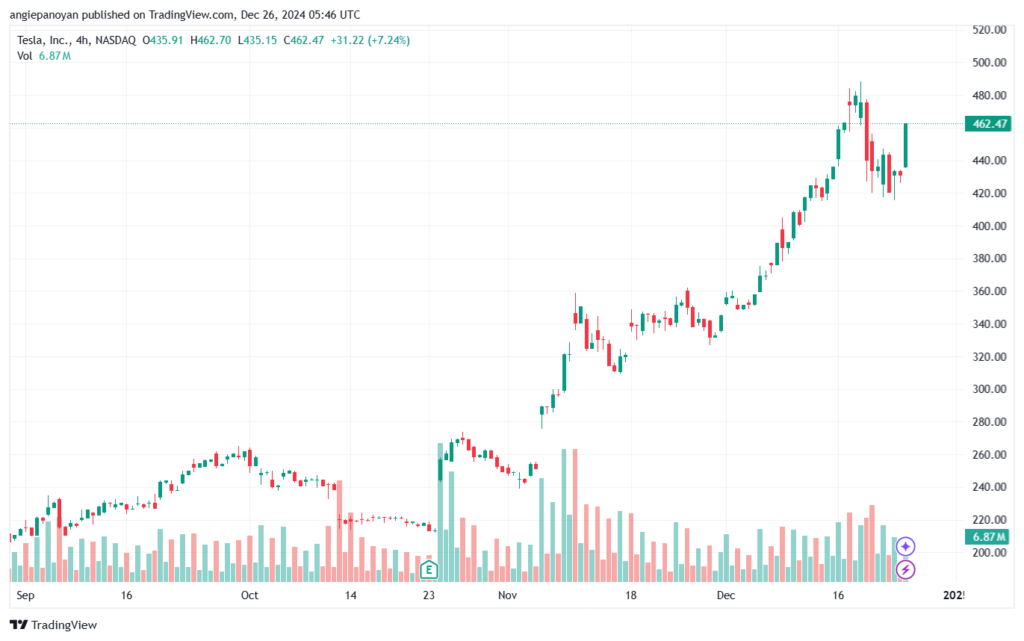
Task: Click the 300.00 price axis level
Action: tap(989, 389)
